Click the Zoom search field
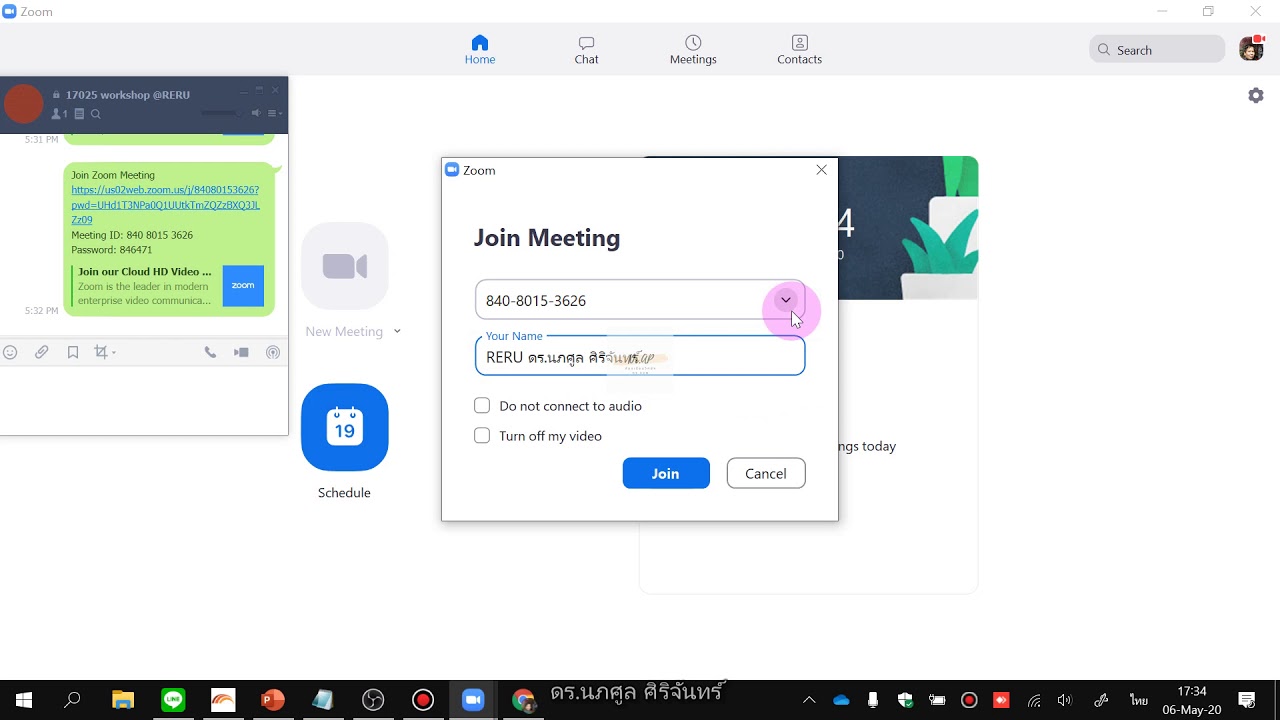This screenshot has height=720, width=1280. point(1157,49)
